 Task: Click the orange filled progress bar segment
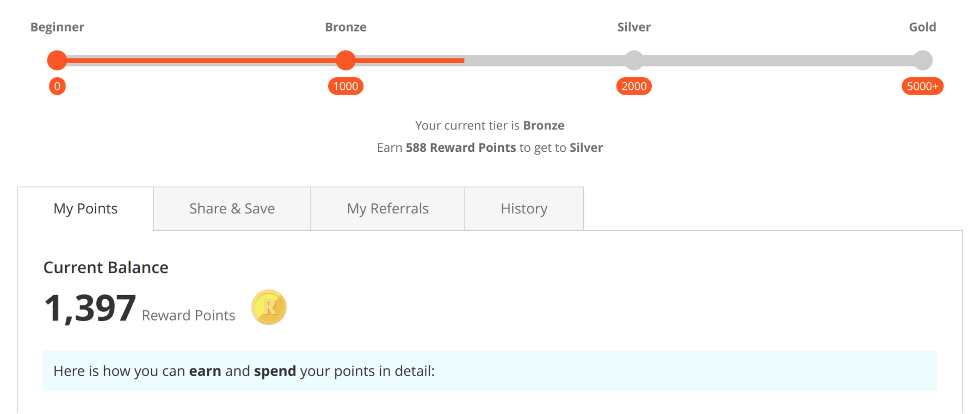coord(260,60)
